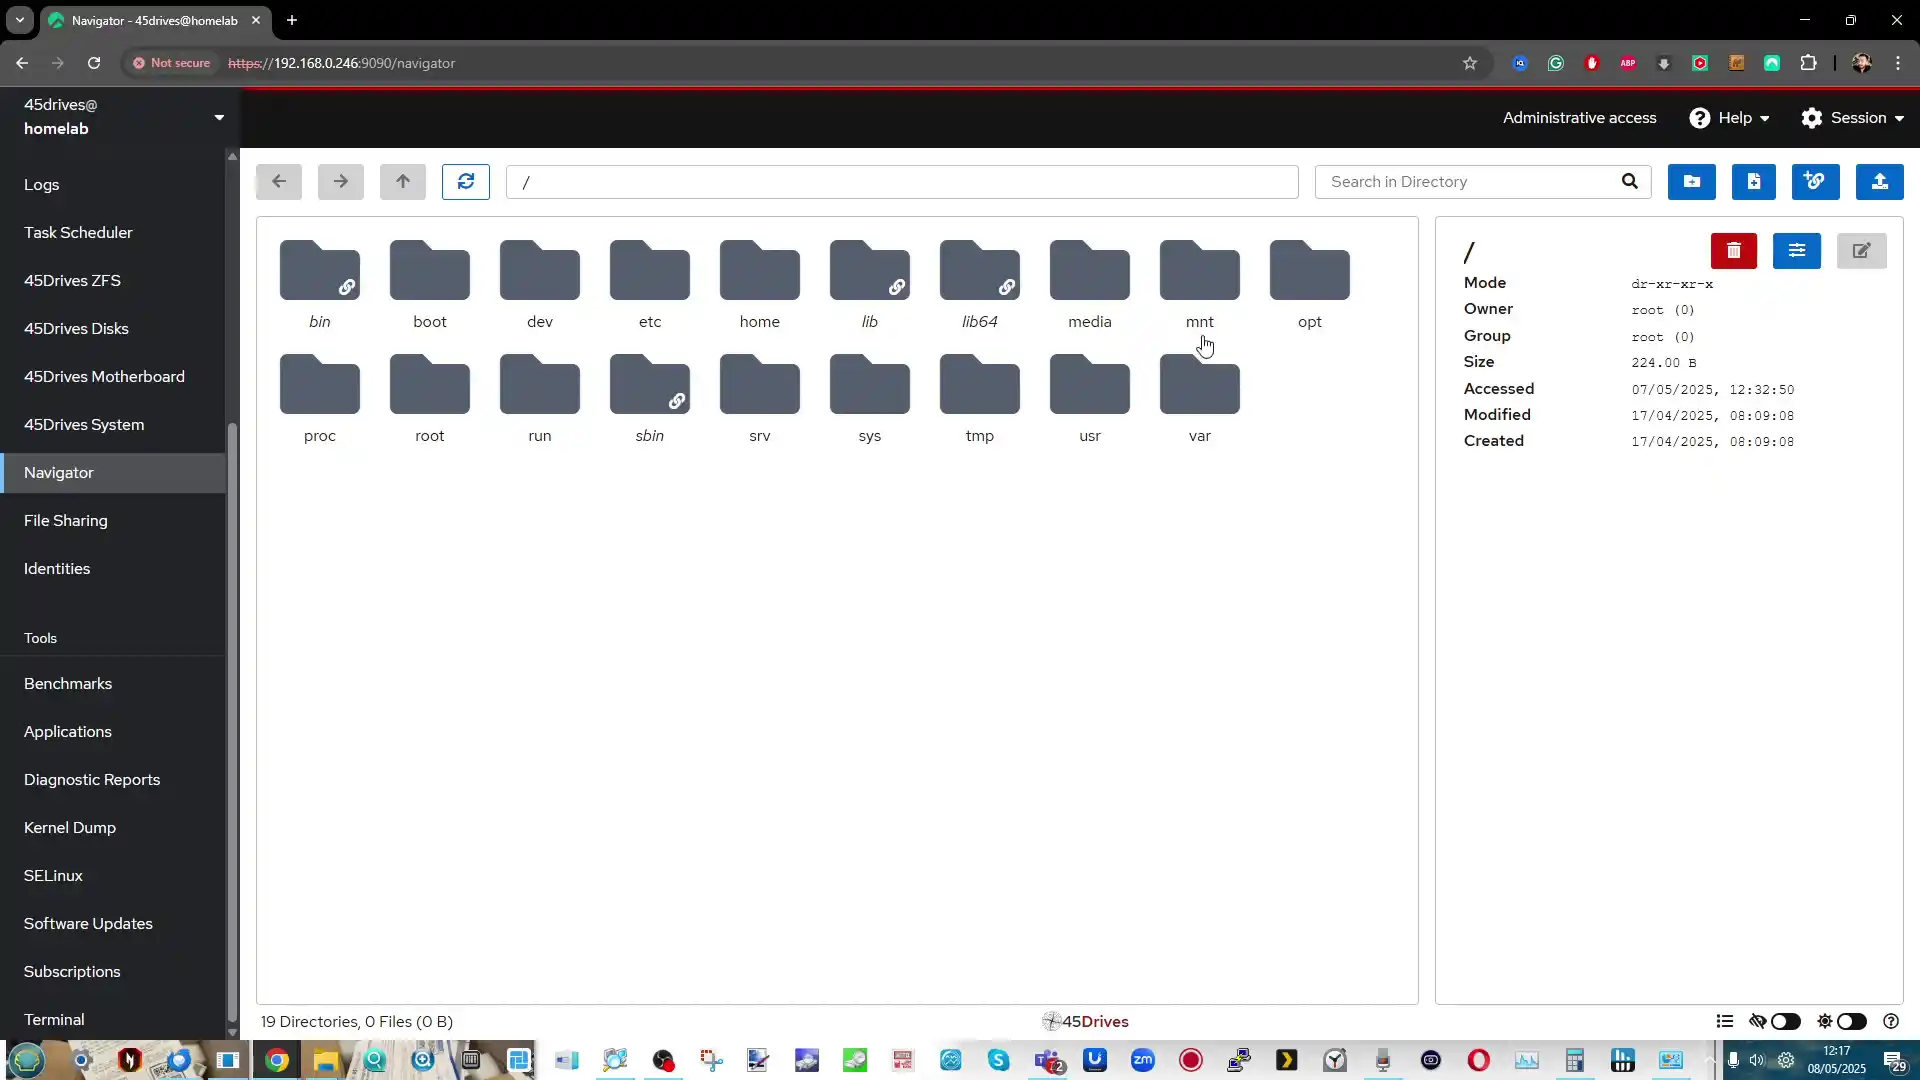The height and width of the screenshot is (1080, 1920).
Task: Upload files to this directory
Action: [1880, 182]
